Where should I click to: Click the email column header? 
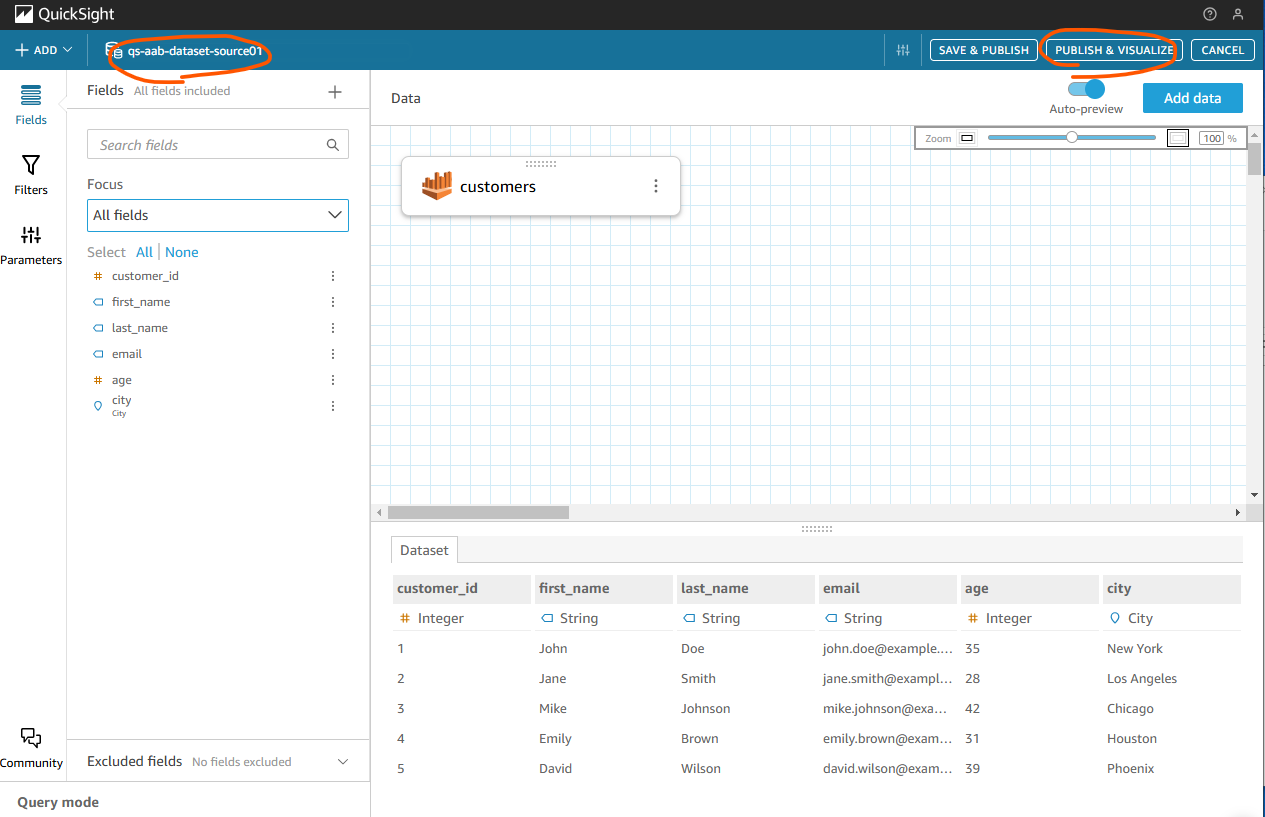tap(888, 588)
